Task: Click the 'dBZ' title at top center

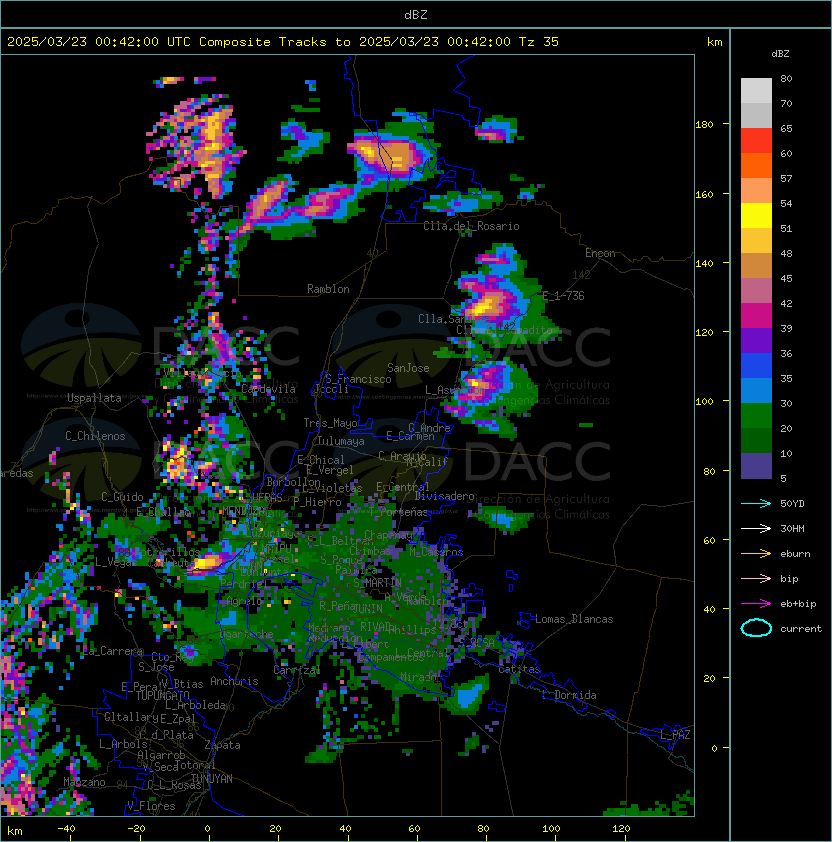Action: point(416,15)
